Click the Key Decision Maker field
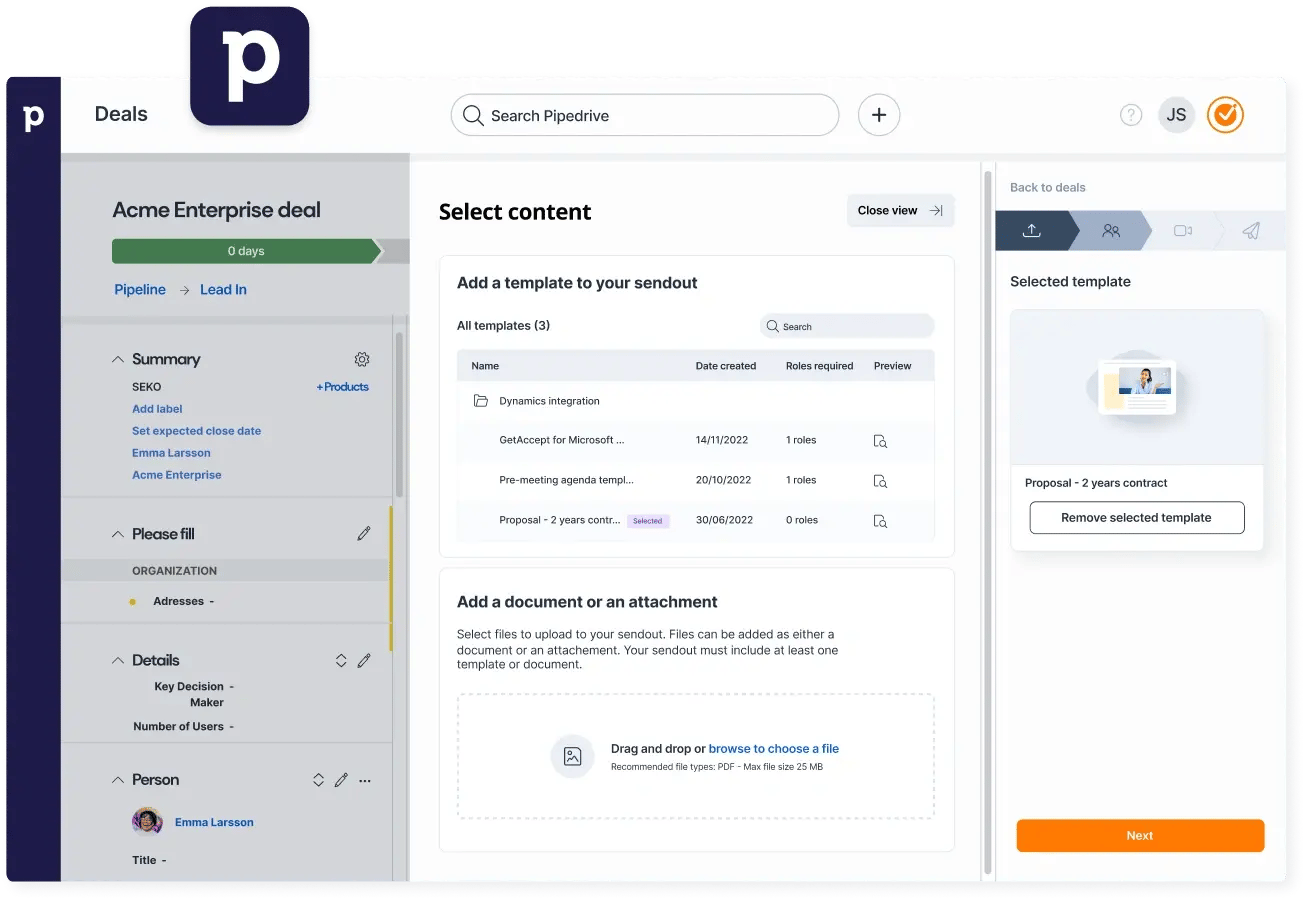This screenshot has width=1306, height=900. point(194,694)
